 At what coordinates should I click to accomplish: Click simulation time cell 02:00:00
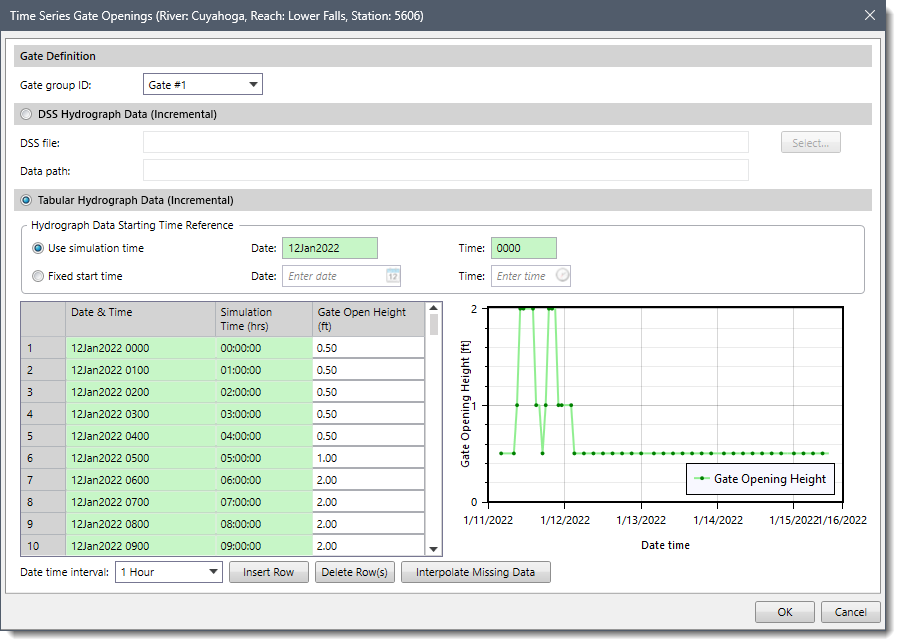pyautogui.click(x=264, y=392)
